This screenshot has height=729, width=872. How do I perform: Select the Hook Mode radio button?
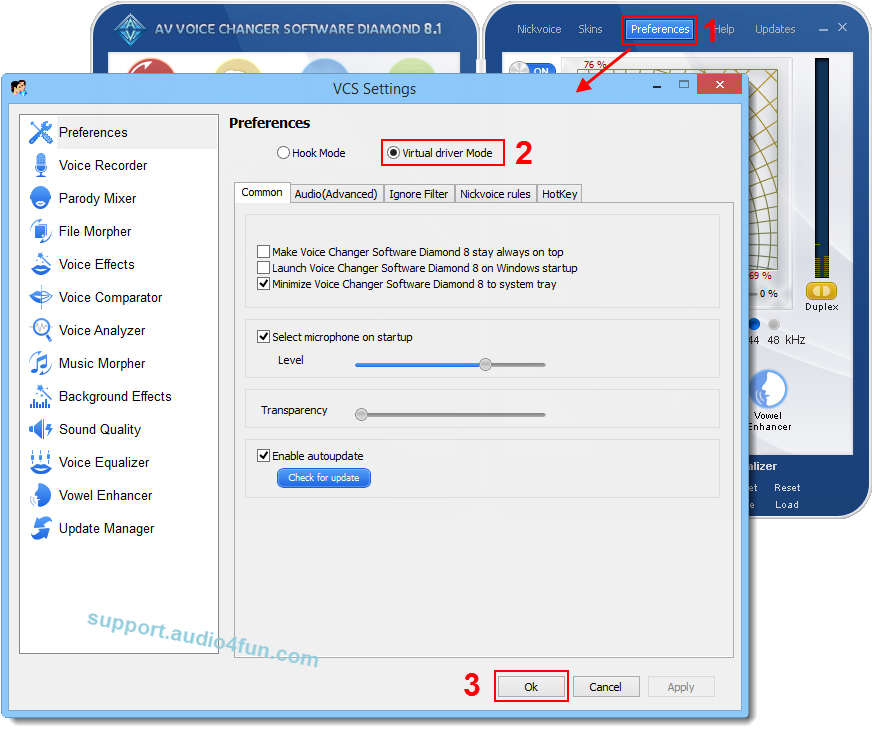tap(283, 152)
